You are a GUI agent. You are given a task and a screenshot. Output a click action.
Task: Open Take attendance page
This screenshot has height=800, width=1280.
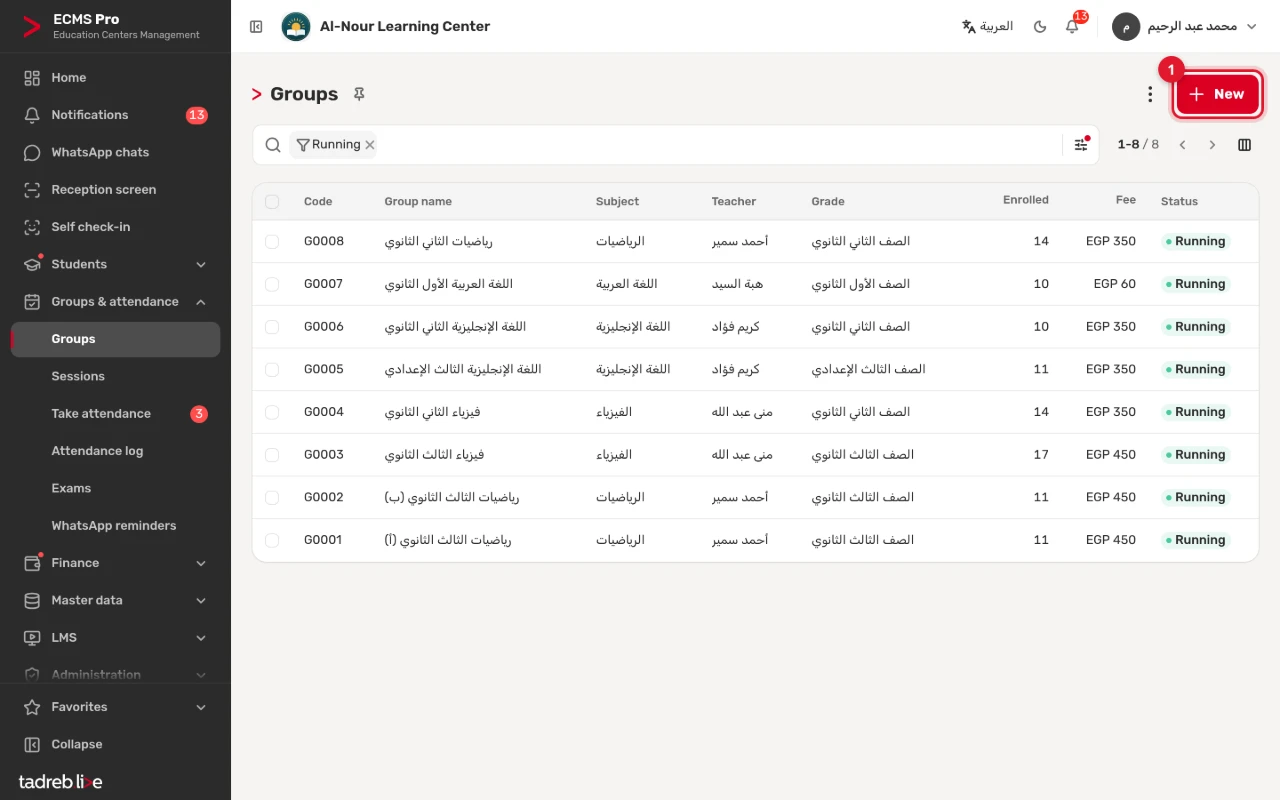[115, 414]
